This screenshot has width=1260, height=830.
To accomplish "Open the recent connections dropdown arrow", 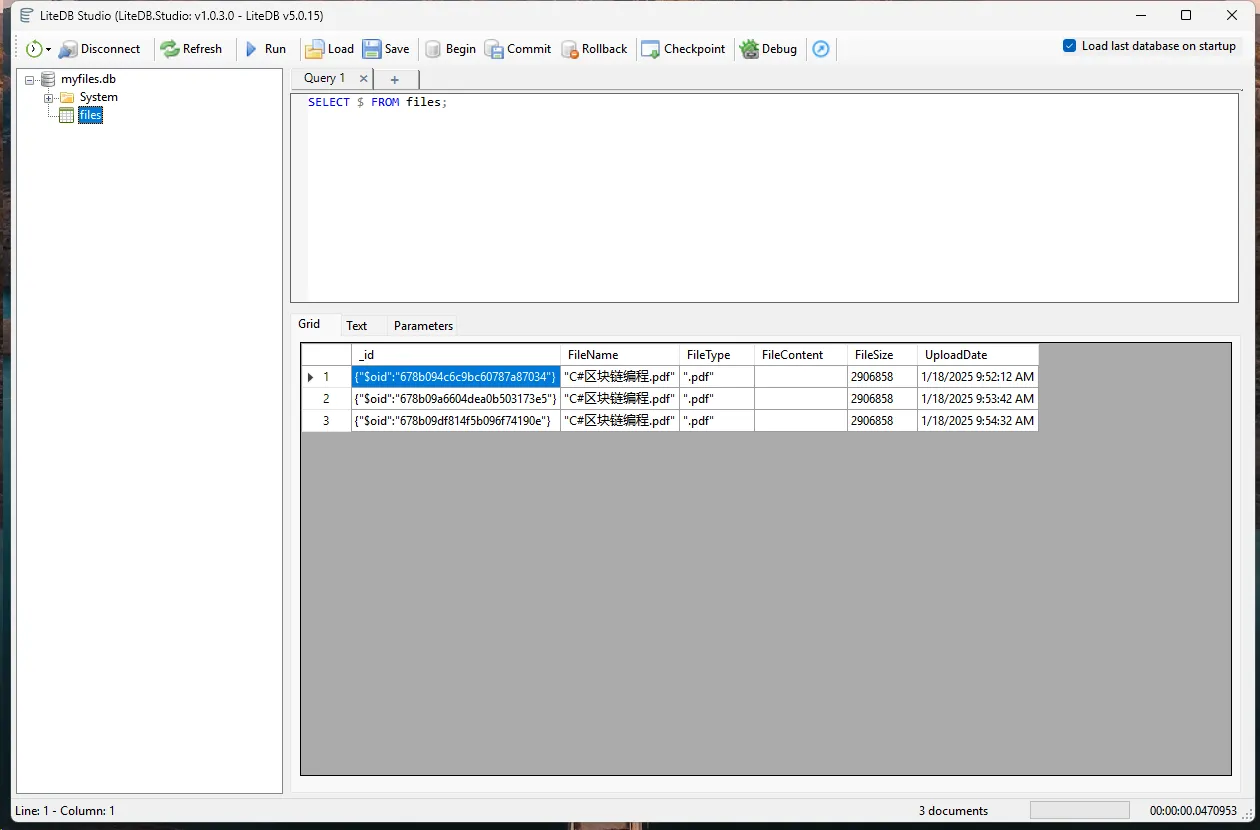I will [48, 50].
